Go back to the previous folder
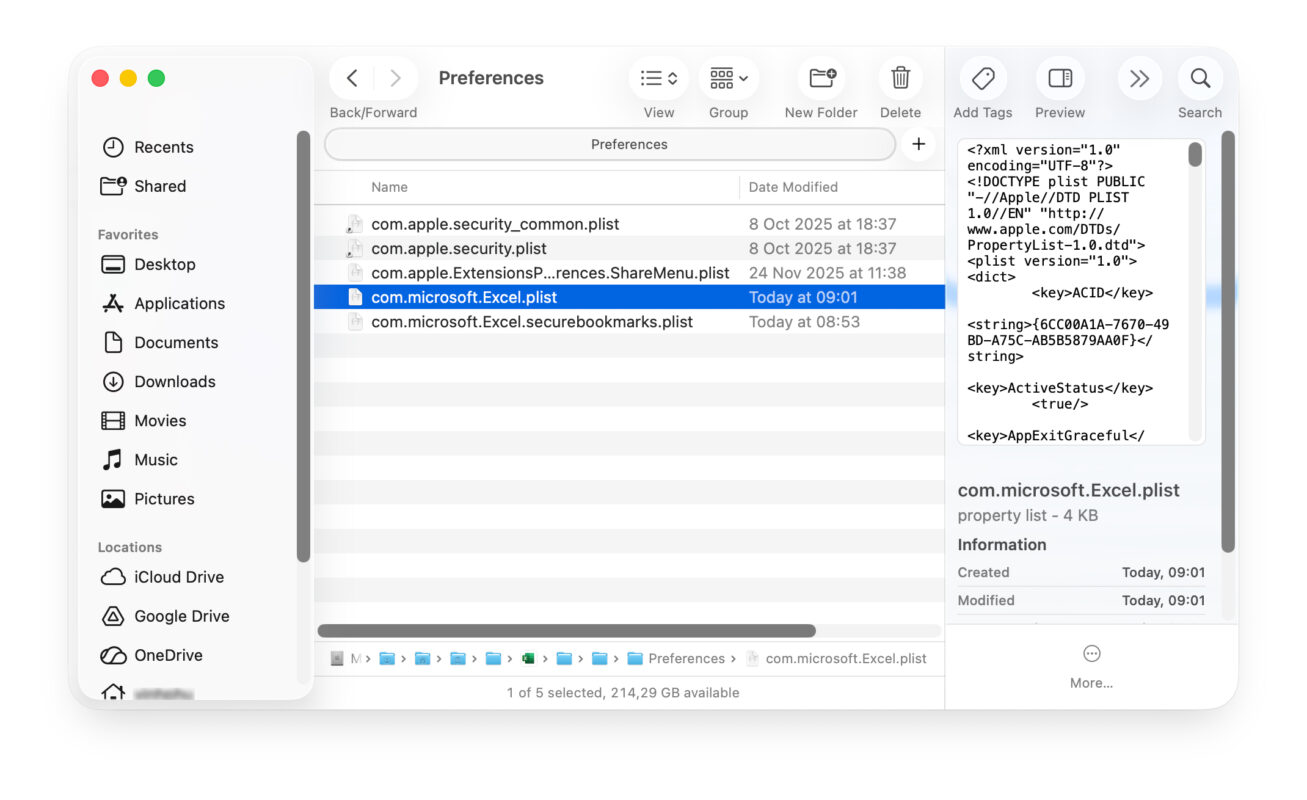The width and height of the screenshot is (1307, 800). point(351,78)
